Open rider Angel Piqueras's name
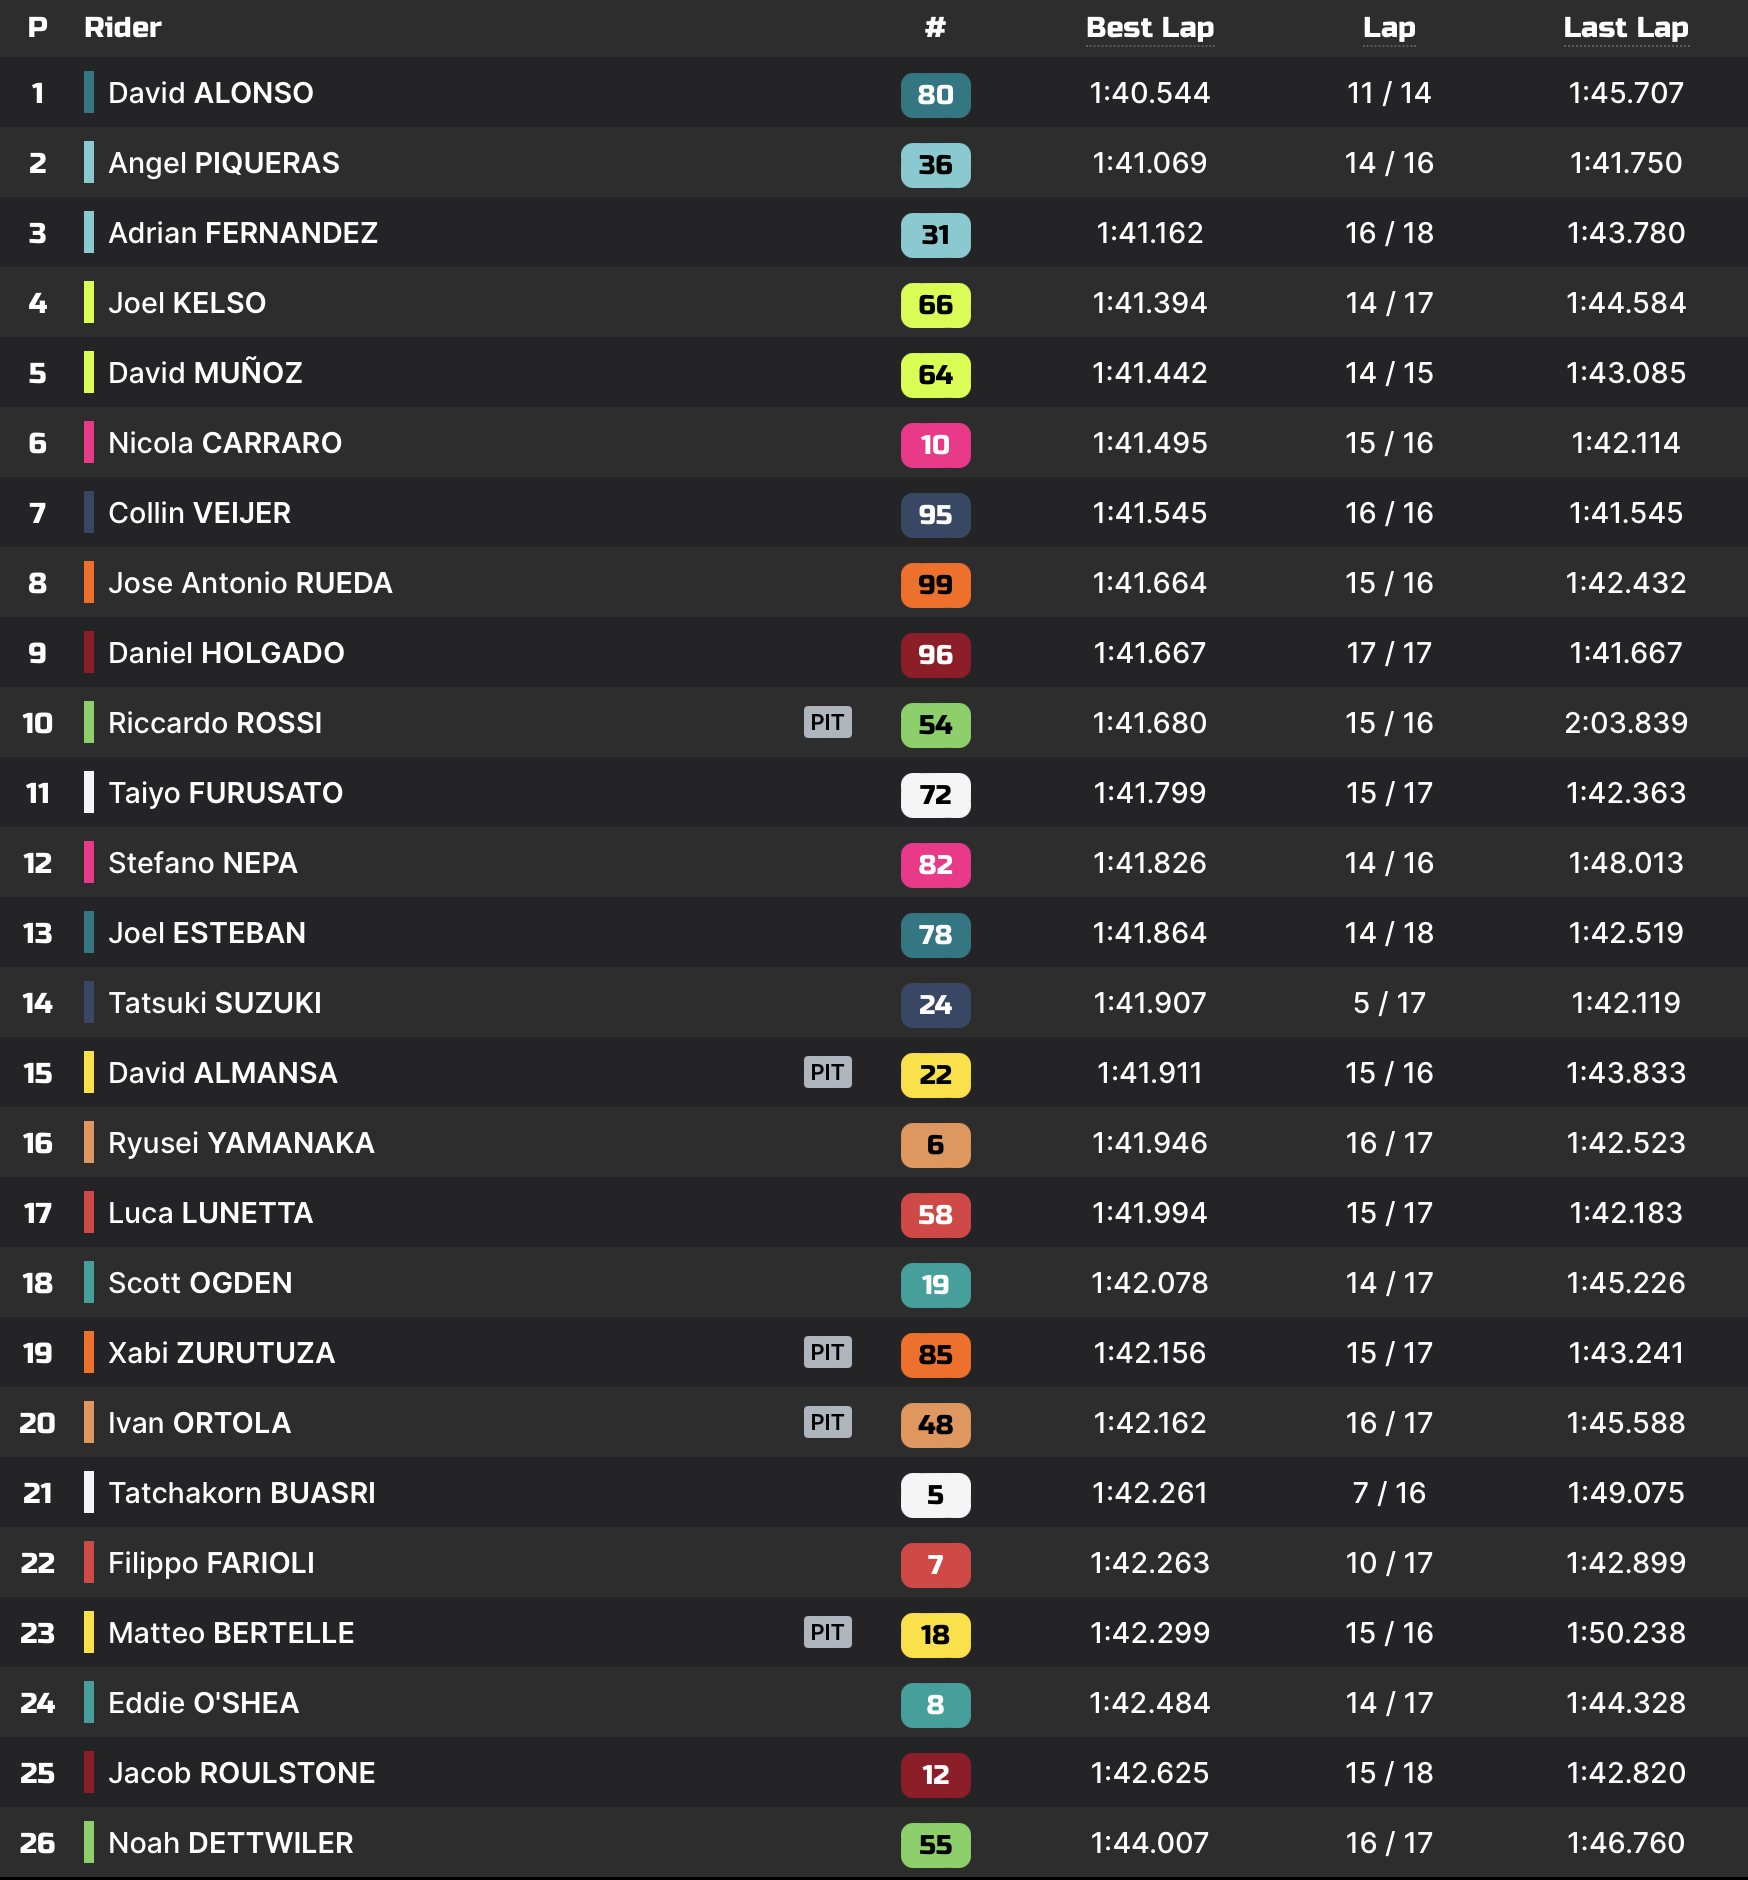The height and width of the screenshot is (1880, 1748). coord(224,163)
